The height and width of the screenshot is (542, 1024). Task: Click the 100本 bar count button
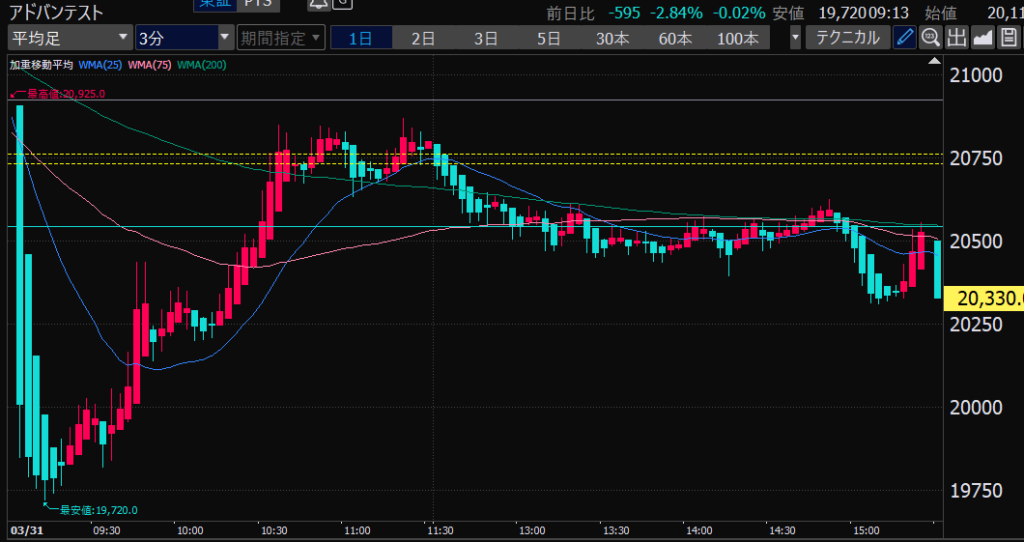pyautogui.click(x=737, y=38)
